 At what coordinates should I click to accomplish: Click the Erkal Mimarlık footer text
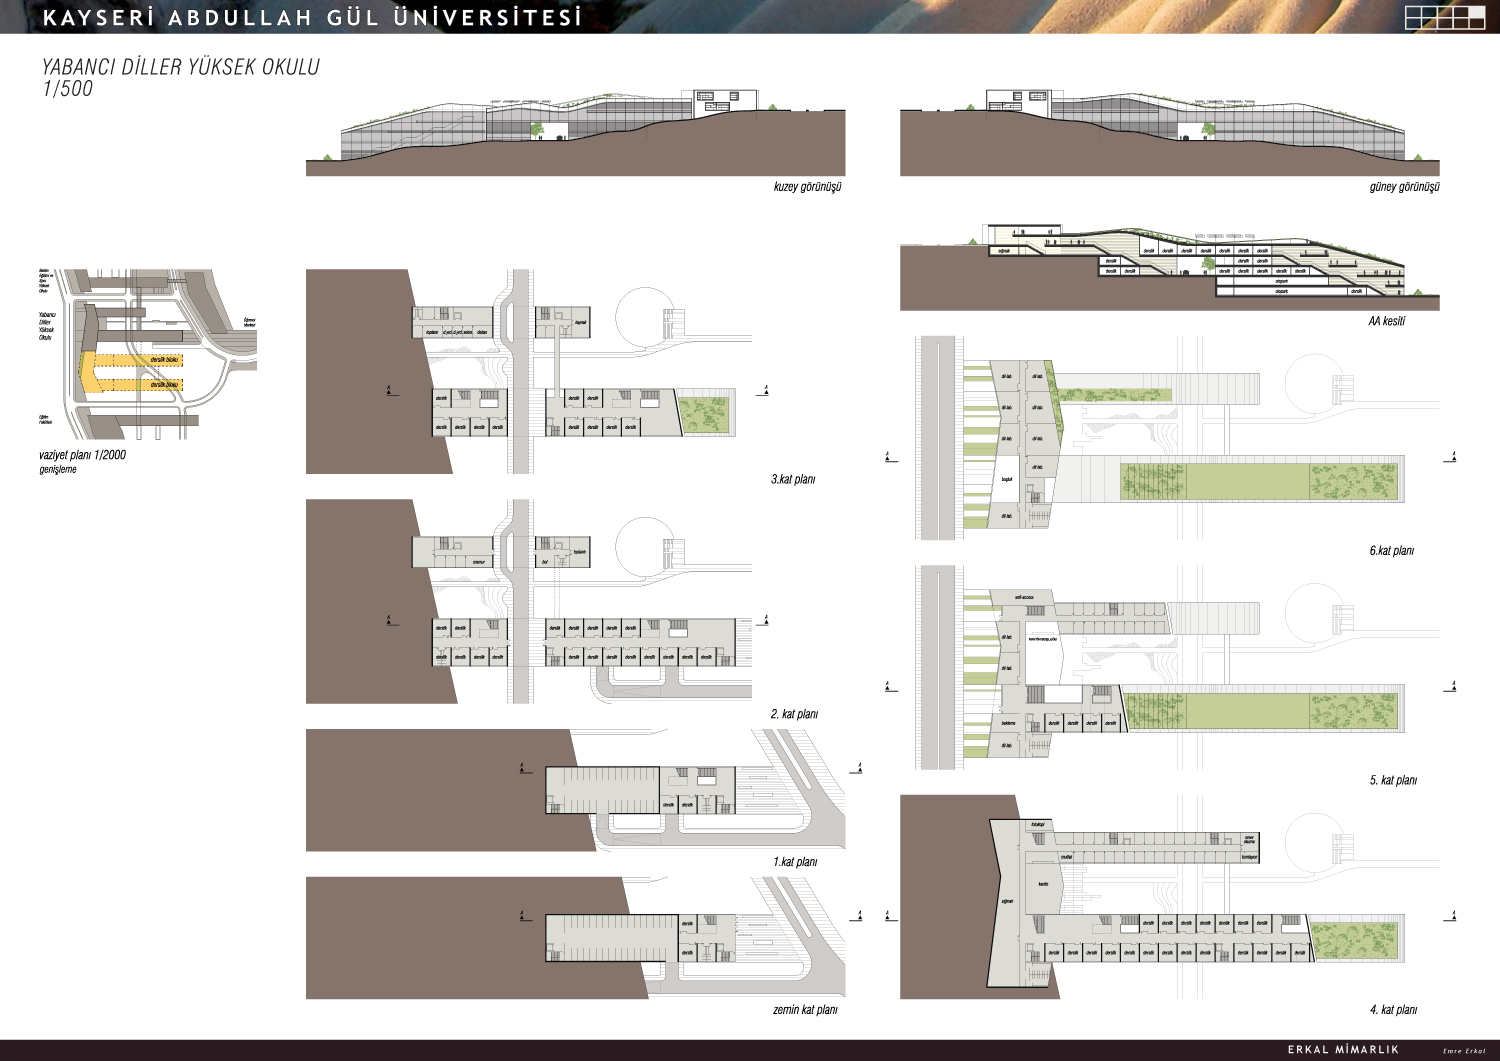click(1343, 1049)
